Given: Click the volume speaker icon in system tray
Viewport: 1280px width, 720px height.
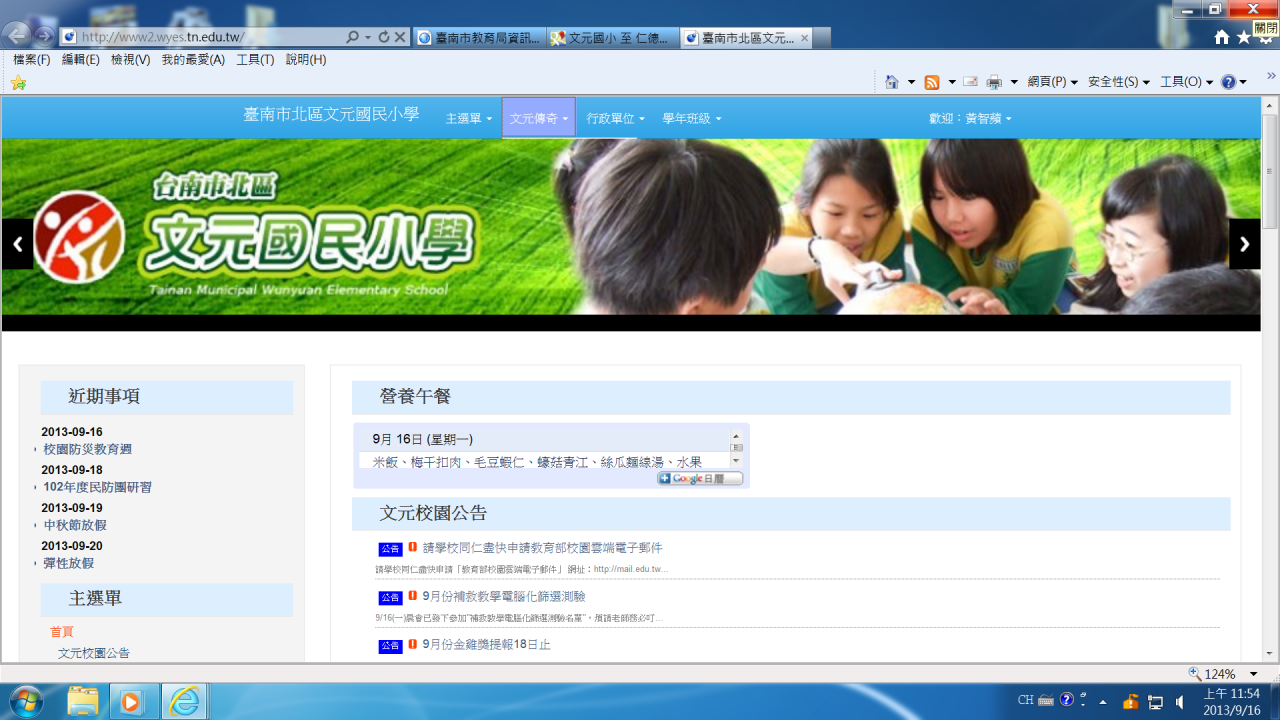Looking at the screenshot, I should (1181, 701).
